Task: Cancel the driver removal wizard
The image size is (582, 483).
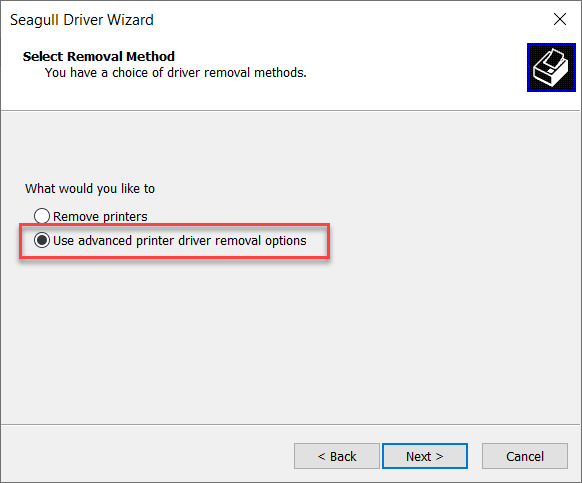Action: coord(525,456)
